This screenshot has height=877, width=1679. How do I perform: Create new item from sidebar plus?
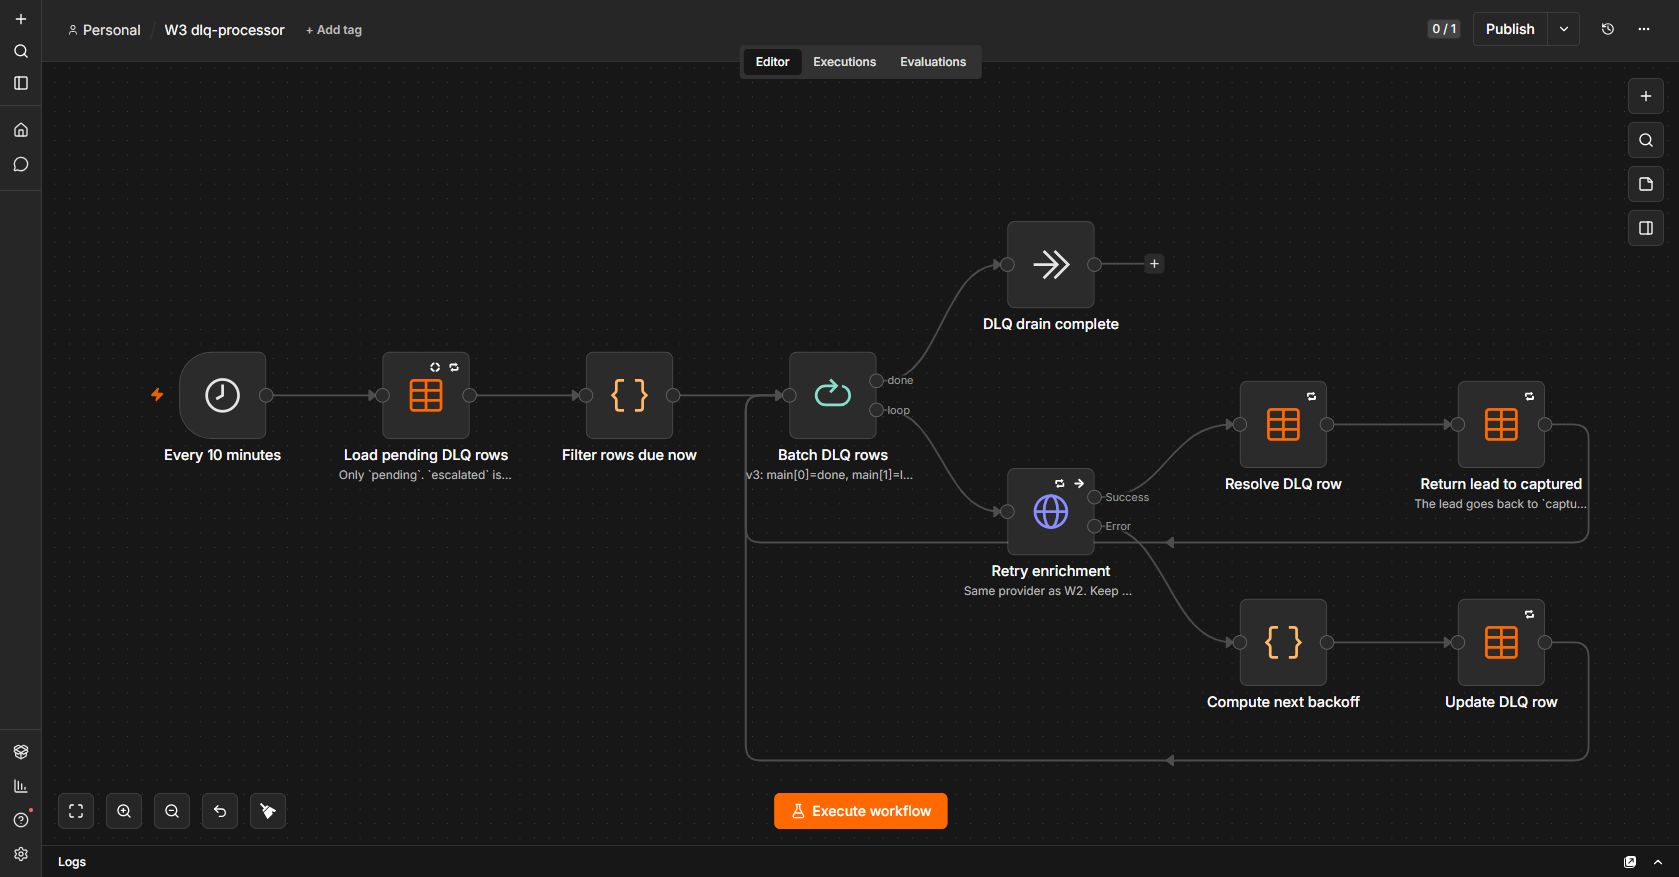[x=21, y=19]
